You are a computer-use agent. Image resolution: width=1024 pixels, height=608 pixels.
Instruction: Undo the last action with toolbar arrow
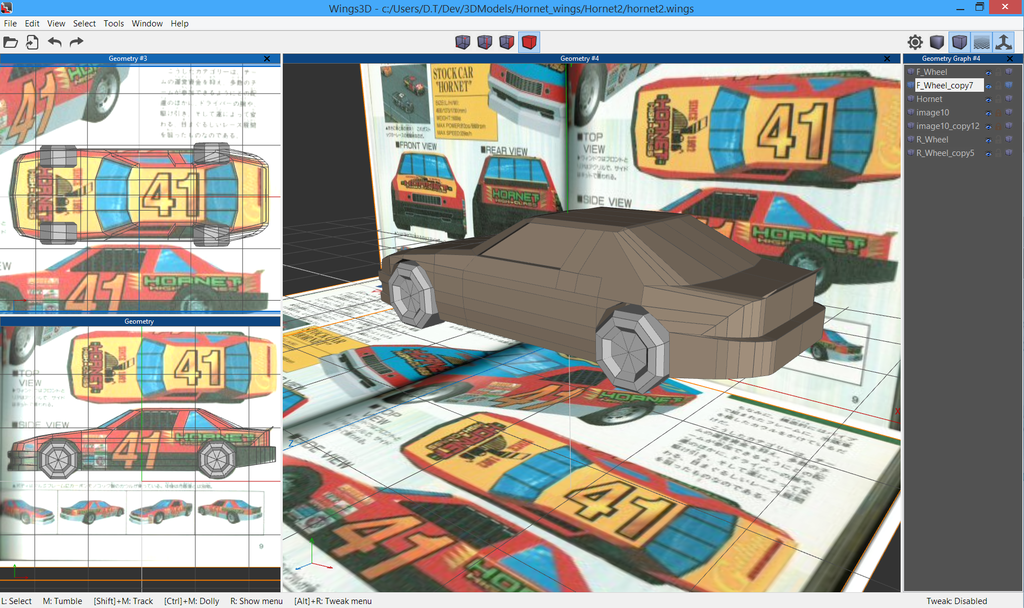tap(54, 42)
